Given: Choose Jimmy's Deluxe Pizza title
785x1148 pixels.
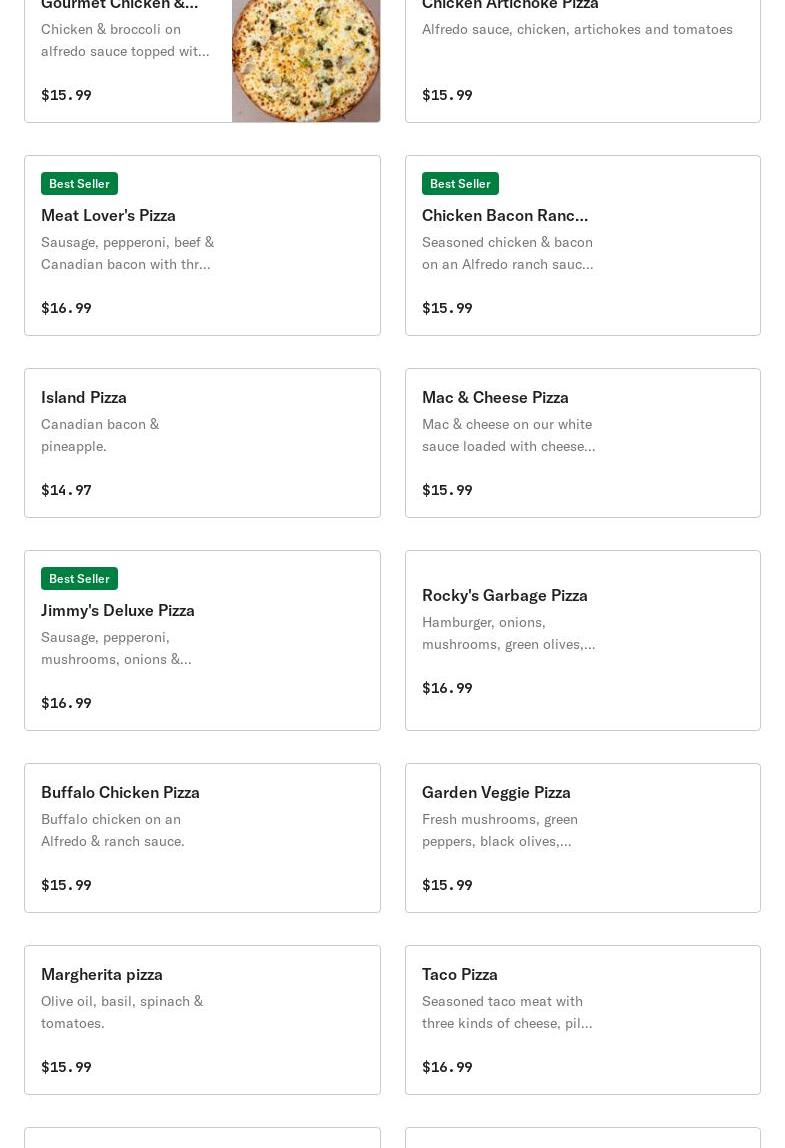Looking at the screenshot, I should coord(118,610).
